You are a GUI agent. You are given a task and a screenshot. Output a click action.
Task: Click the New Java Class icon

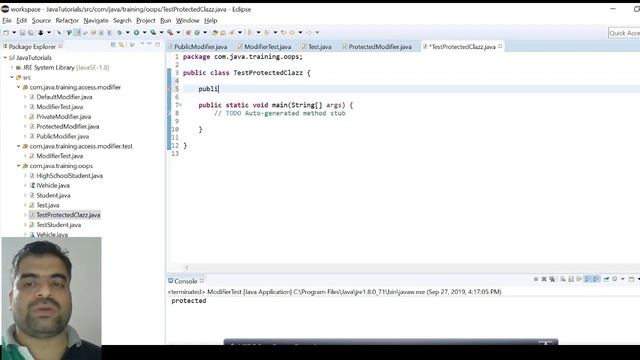coord(197,33)
